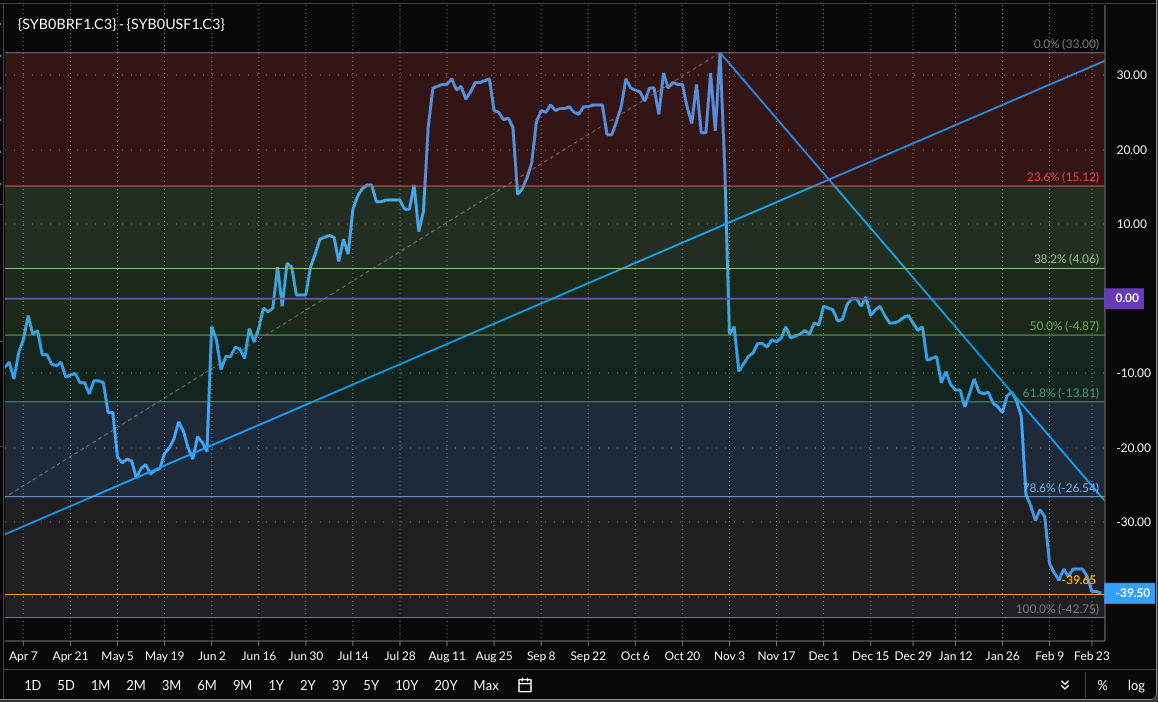The height and width of the screenshot is (702, 1158).
Task: Pick the 5Y chart range
Action: tap(371, 685)
